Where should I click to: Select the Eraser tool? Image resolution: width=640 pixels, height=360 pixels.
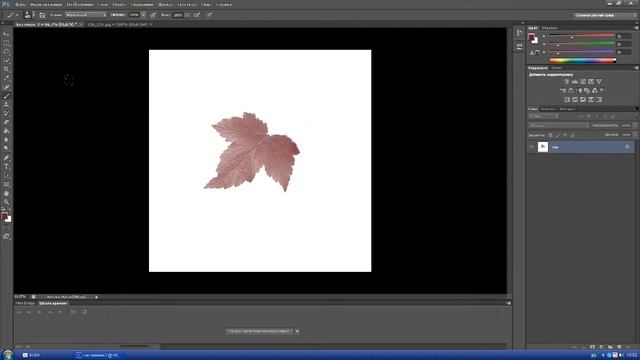(6, 122)
